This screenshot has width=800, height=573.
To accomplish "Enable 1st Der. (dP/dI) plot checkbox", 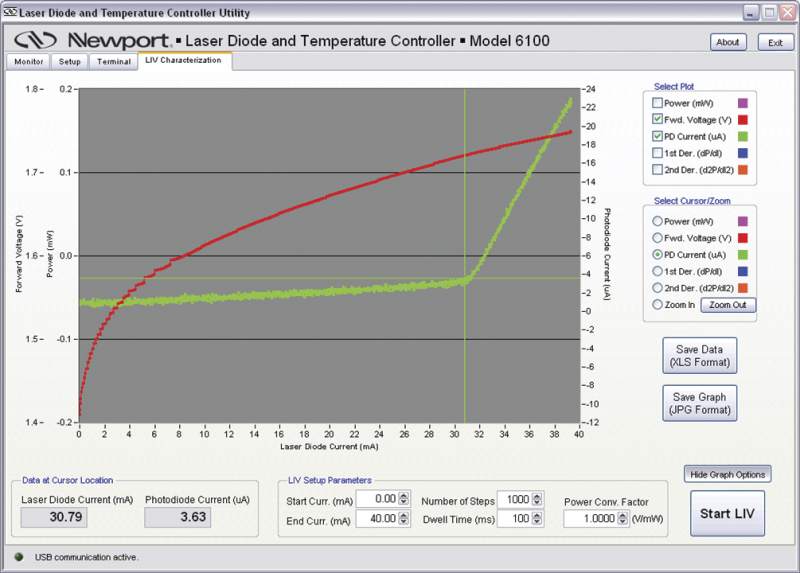I will pos(657,153).
